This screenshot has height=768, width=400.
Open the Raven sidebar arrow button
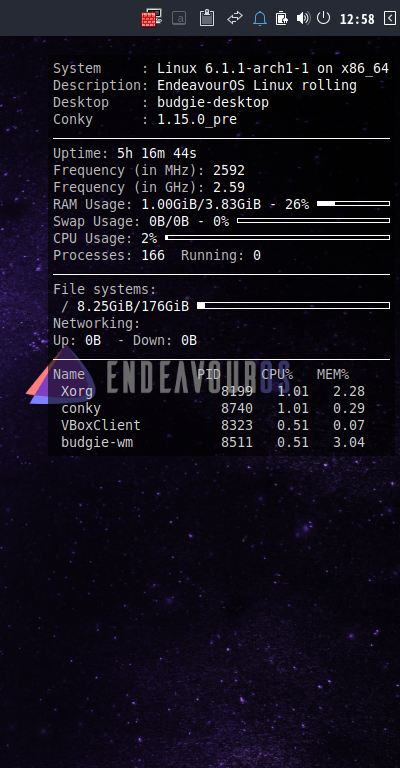coord(390,19)
